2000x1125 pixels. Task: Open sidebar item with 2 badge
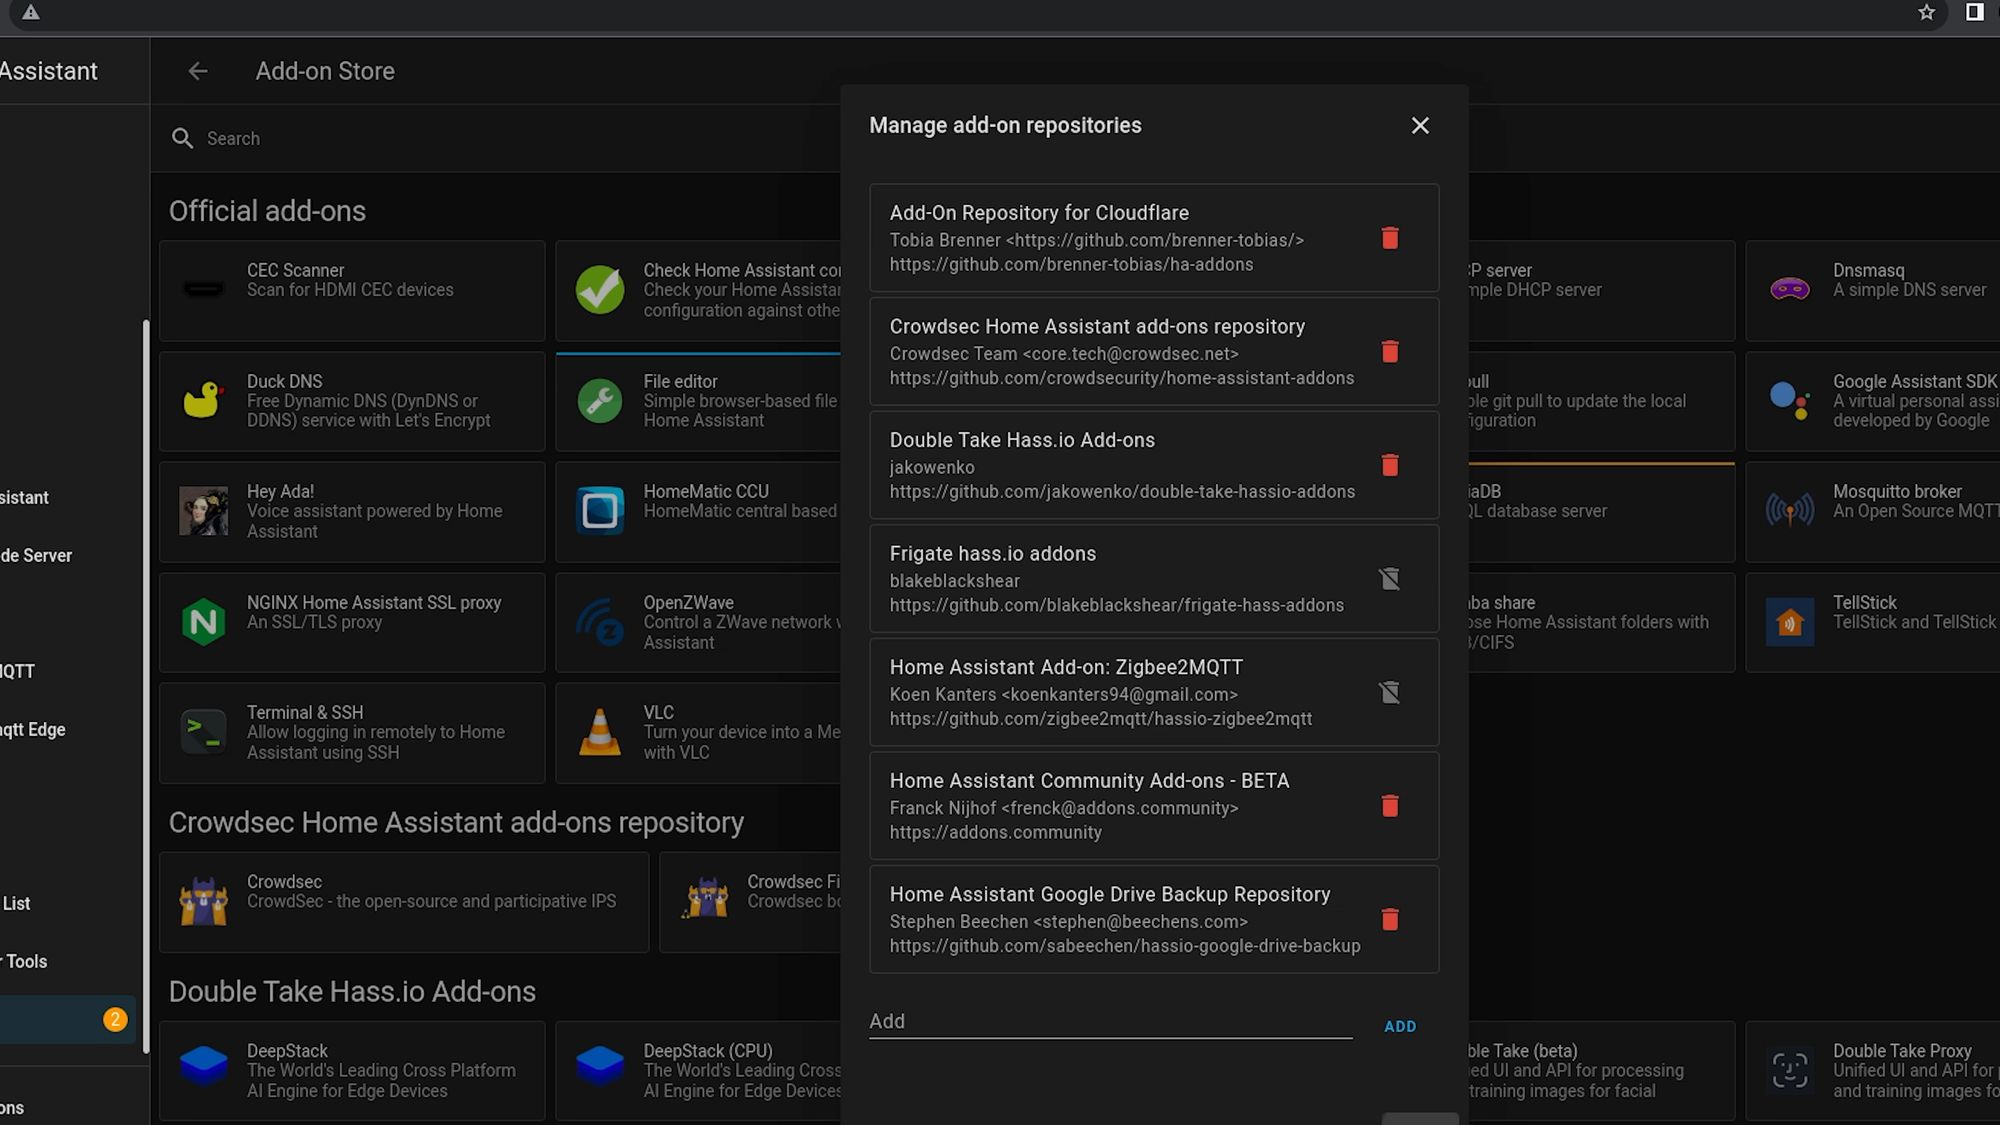click(66, 1019)
